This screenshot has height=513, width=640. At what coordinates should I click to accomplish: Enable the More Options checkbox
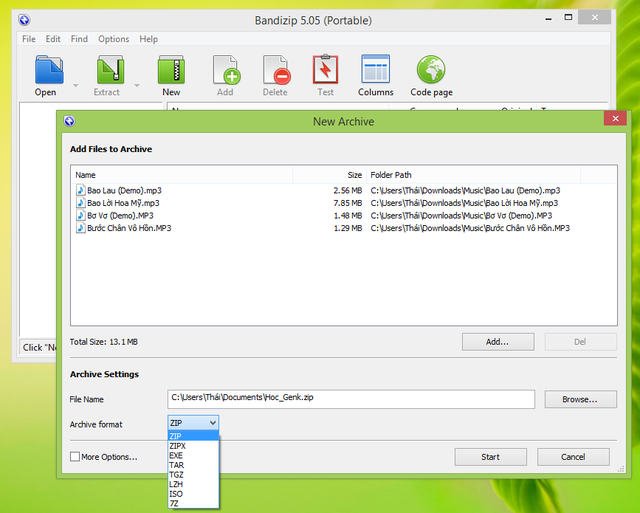(x=76, y=457)
